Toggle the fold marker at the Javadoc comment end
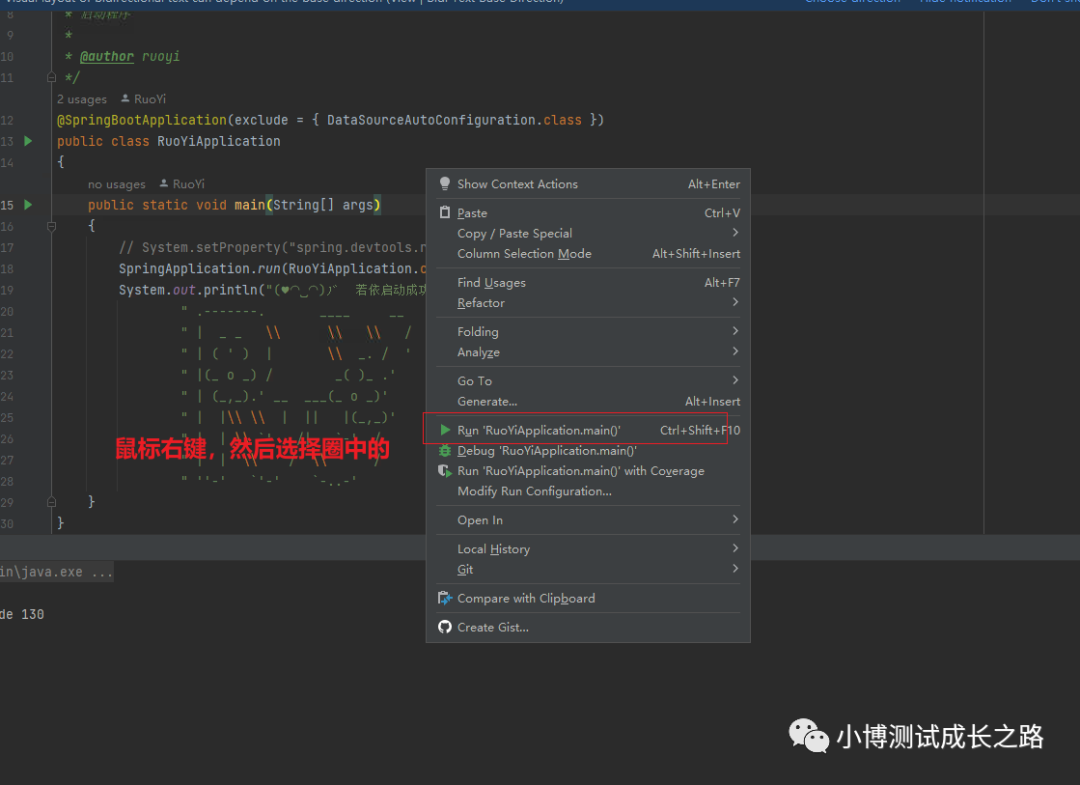The image size is (1080, 785). [51, 78]
